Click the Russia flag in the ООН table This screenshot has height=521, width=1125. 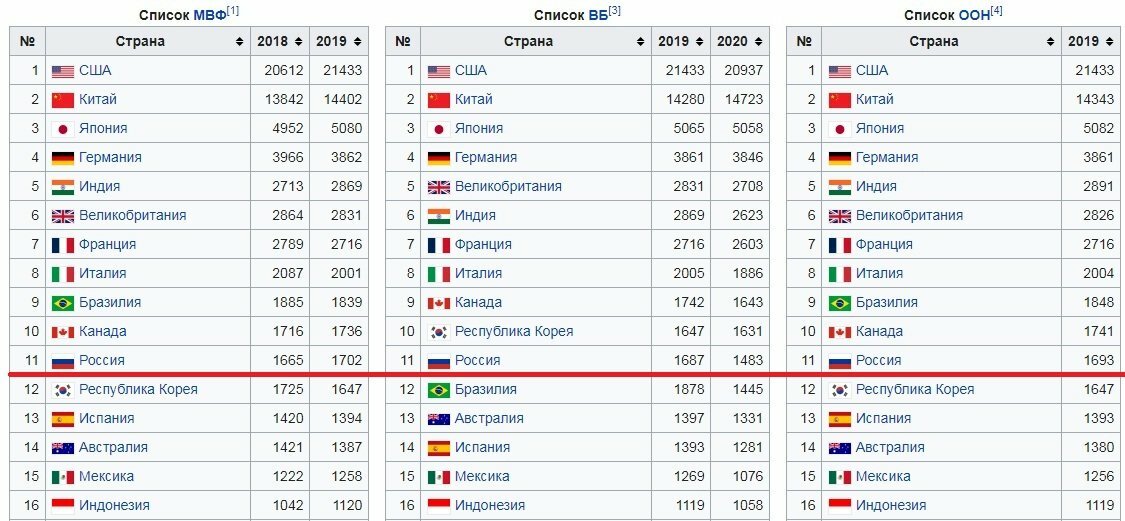(840, 361)
